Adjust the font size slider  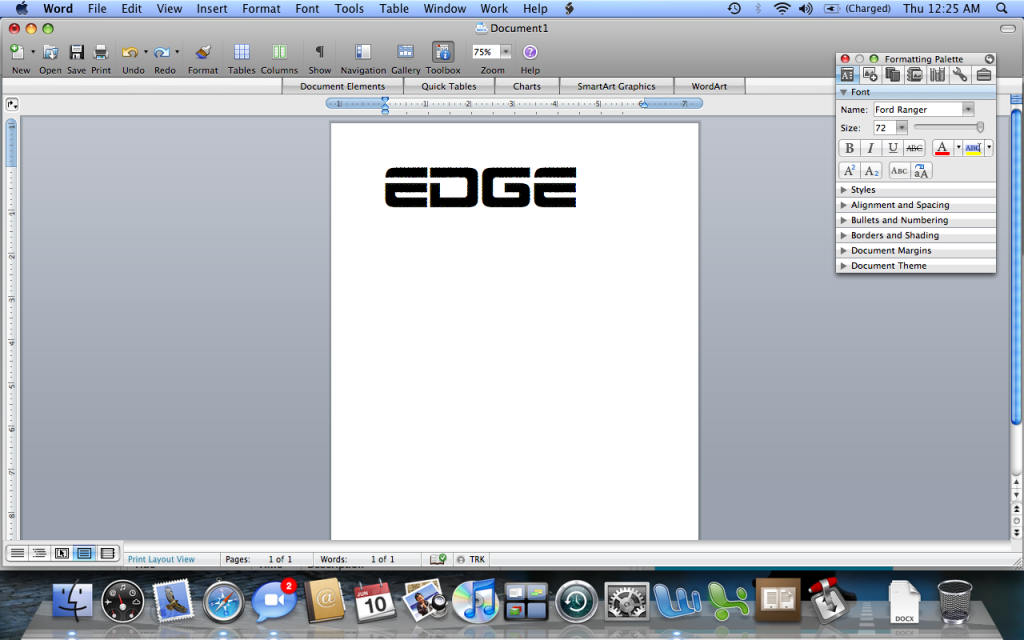[x=980, y=127]
